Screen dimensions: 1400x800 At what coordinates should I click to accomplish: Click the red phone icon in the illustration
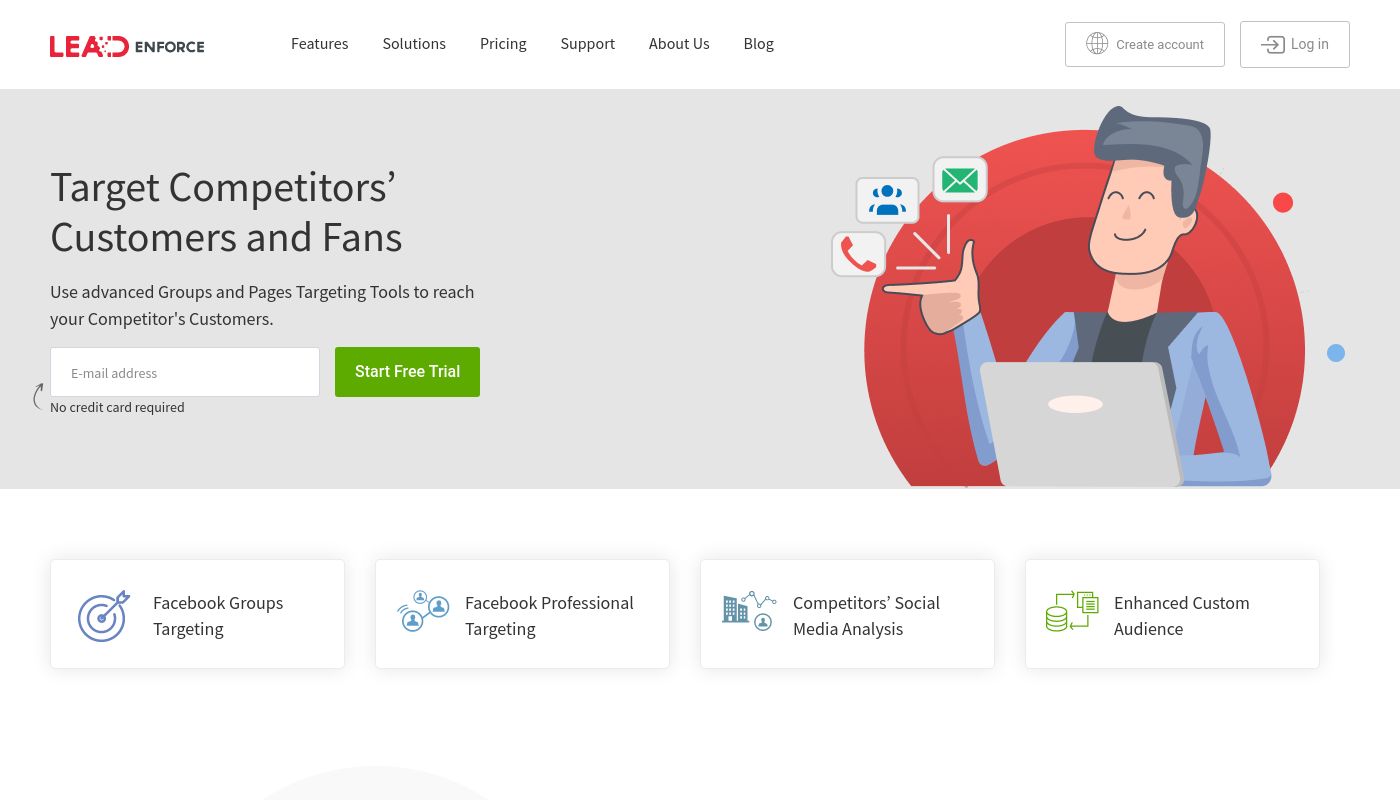click(x=858, y=253)
